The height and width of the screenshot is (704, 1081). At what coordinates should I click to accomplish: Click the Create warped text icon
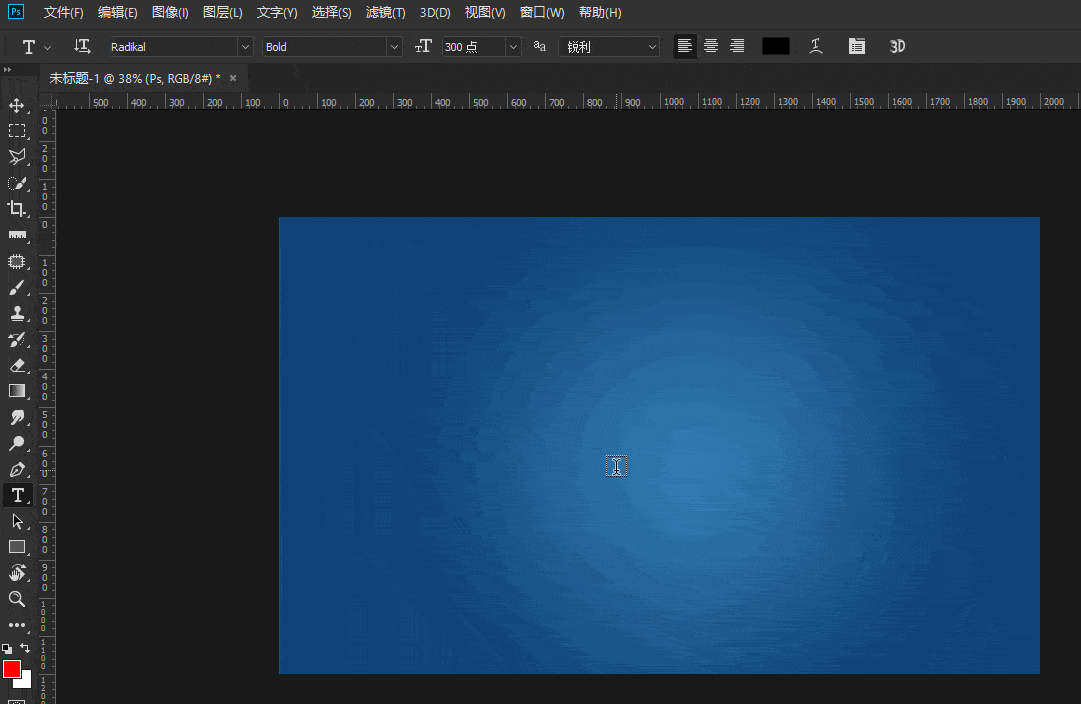pyautogui.click(x=816, y=46)
